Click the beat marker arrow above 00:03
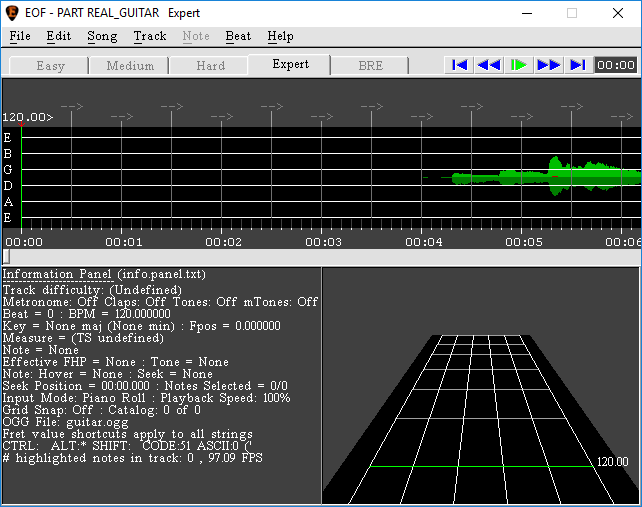Screen dimensions: 642x507 tap(321, 117)
